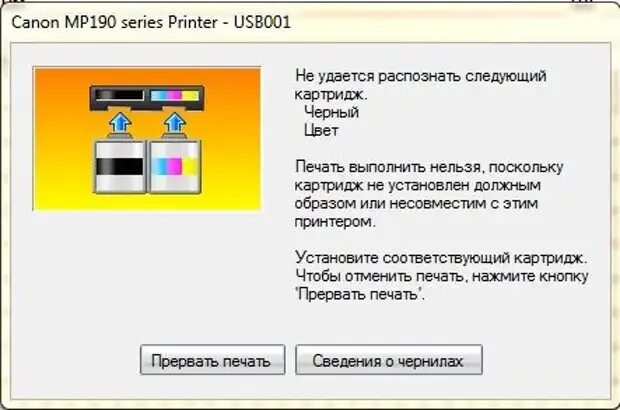This screenshot has height=410, width=620.
Task: Click the yellow stripe on the color cartridge
Action: click(x=190, y=166)
